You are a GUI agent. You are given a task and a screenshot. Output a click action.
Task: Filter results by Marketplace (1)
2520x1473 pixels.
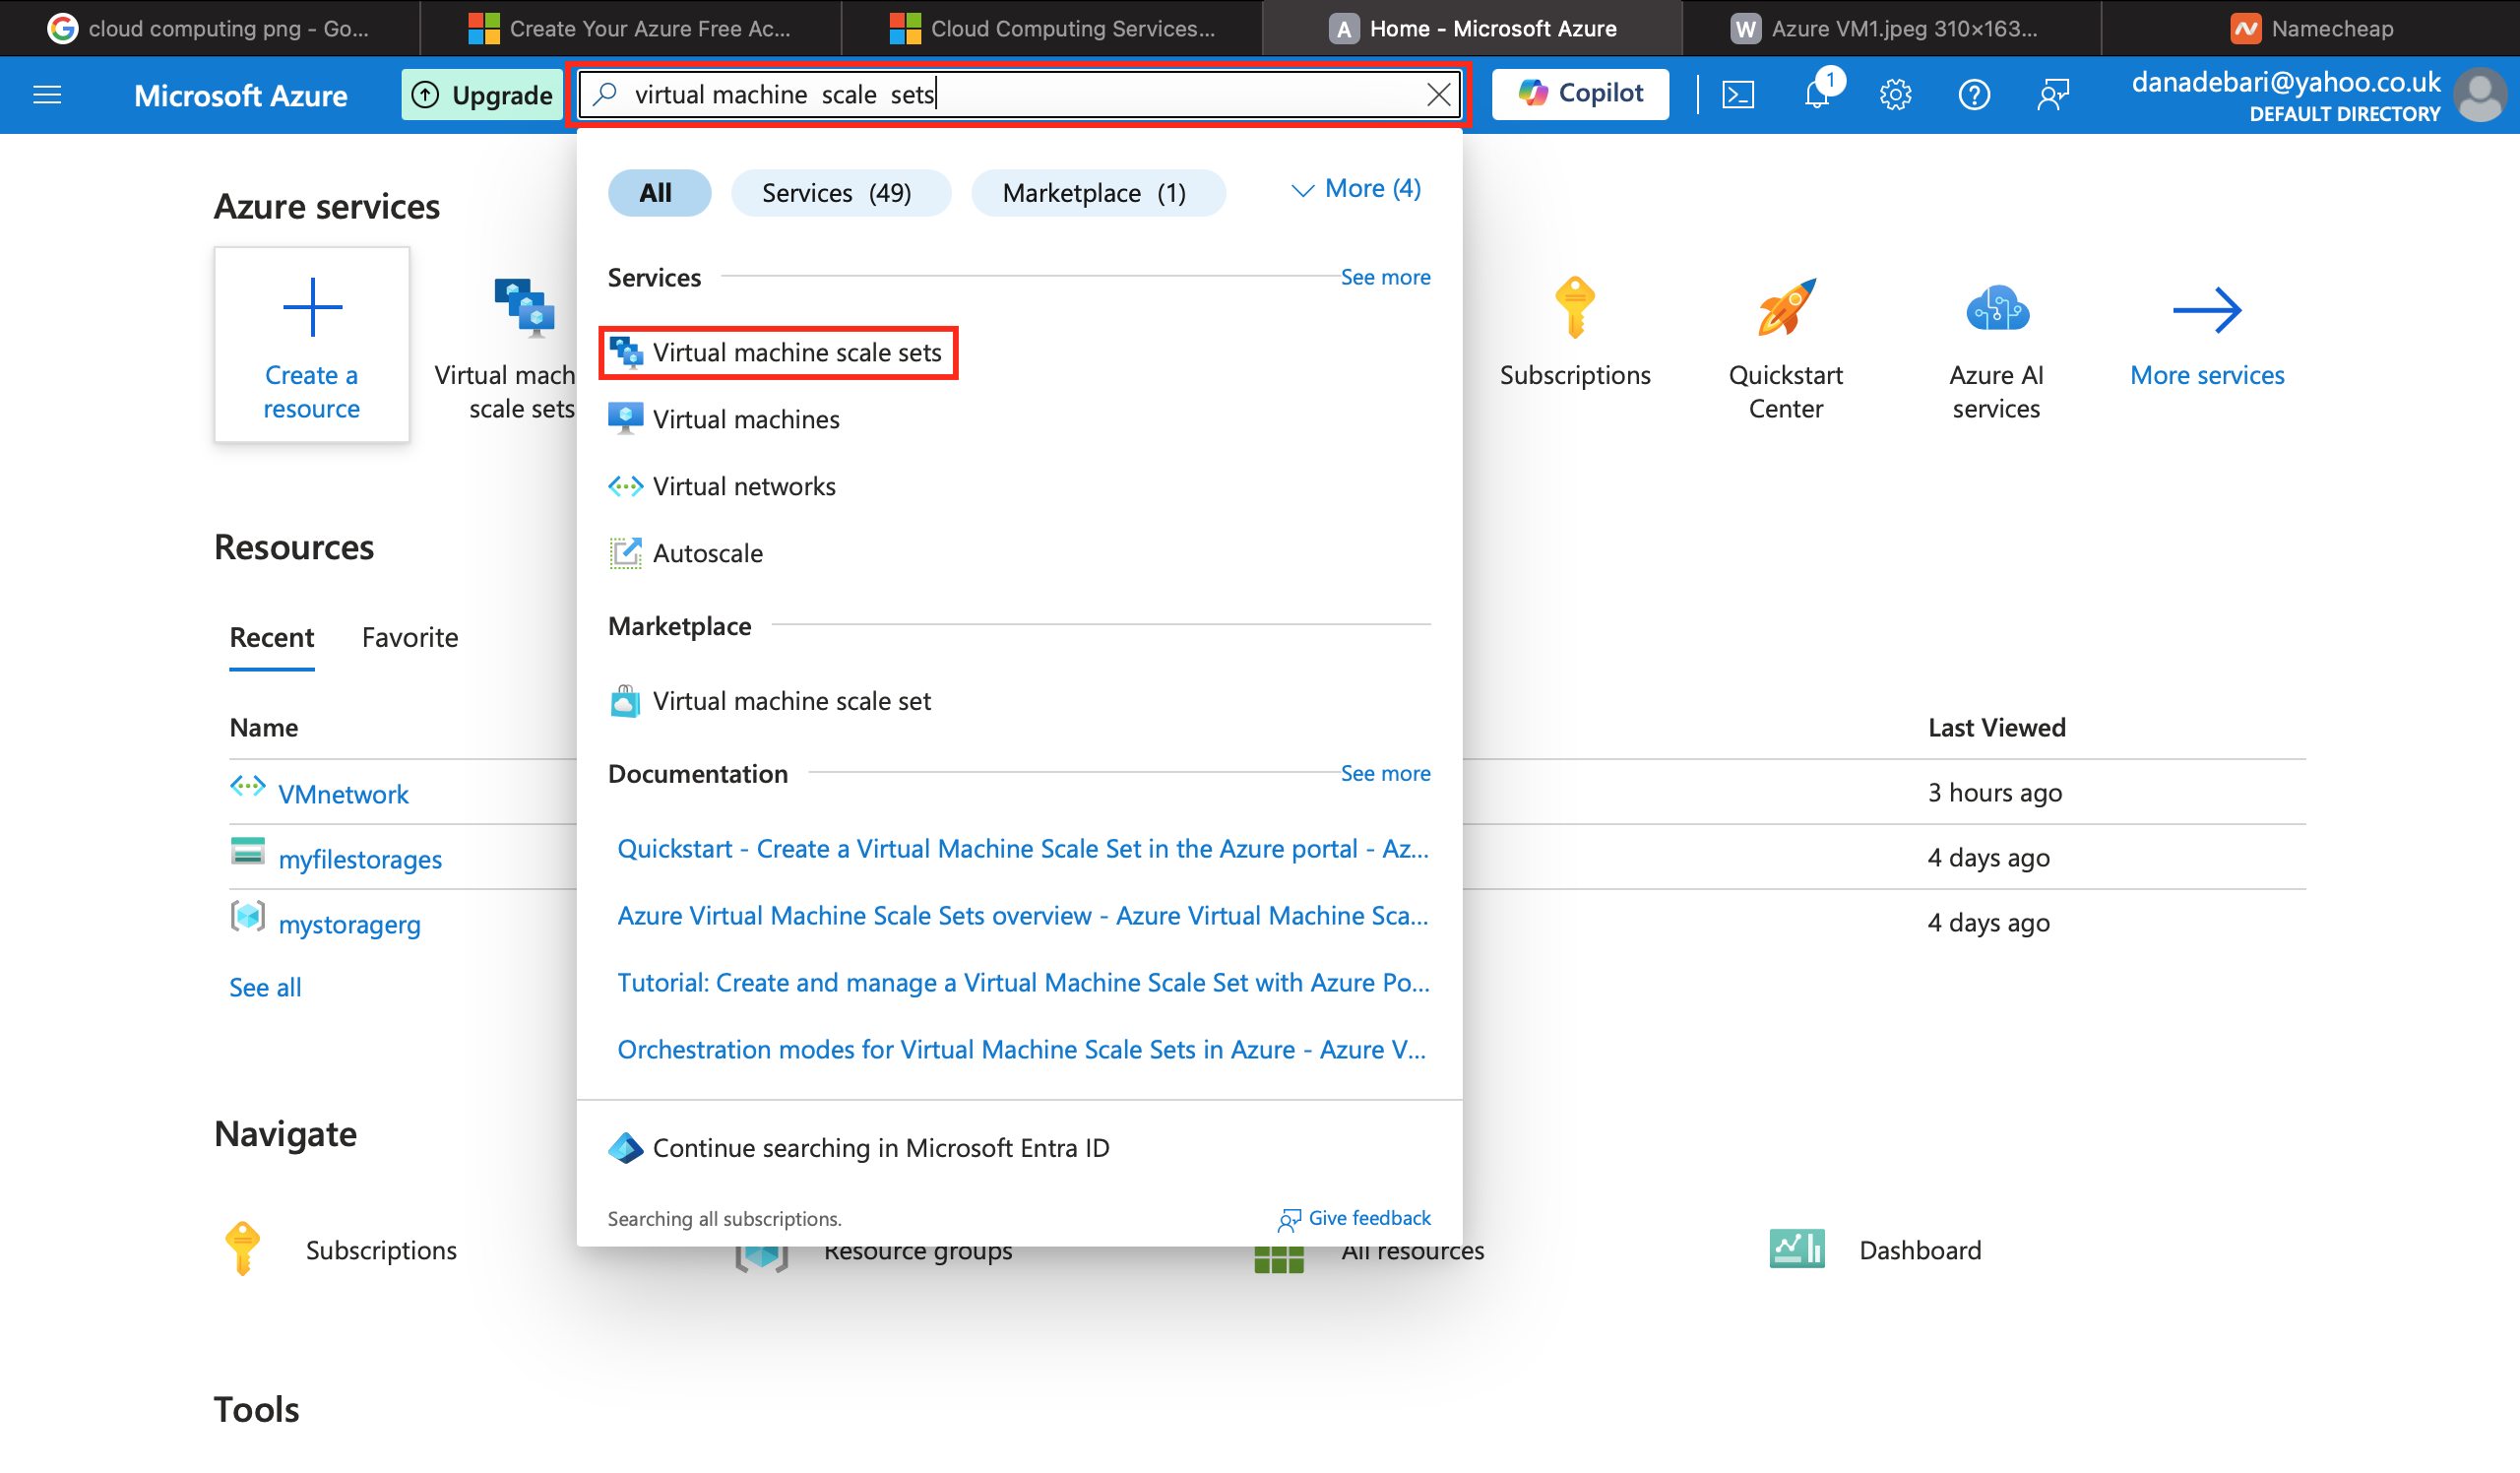coord(1096,193)
